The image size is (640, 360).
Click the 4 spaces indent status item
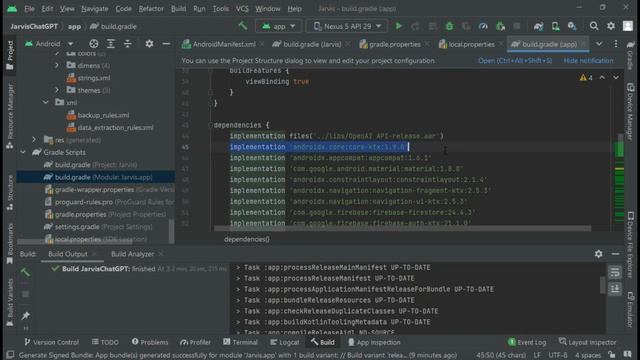coord(588,355)
